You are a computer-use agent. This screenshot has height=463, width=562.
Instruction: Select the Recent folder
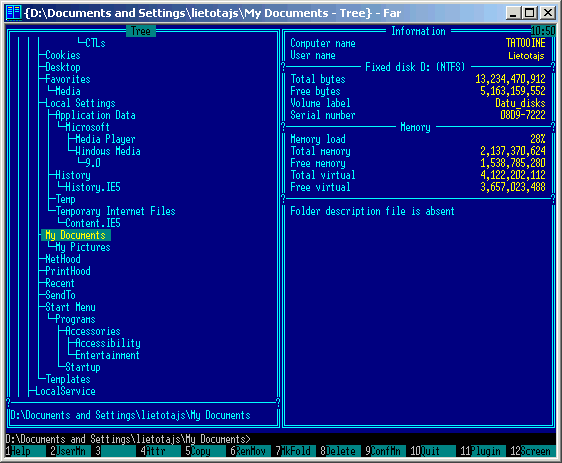(60, 283)
